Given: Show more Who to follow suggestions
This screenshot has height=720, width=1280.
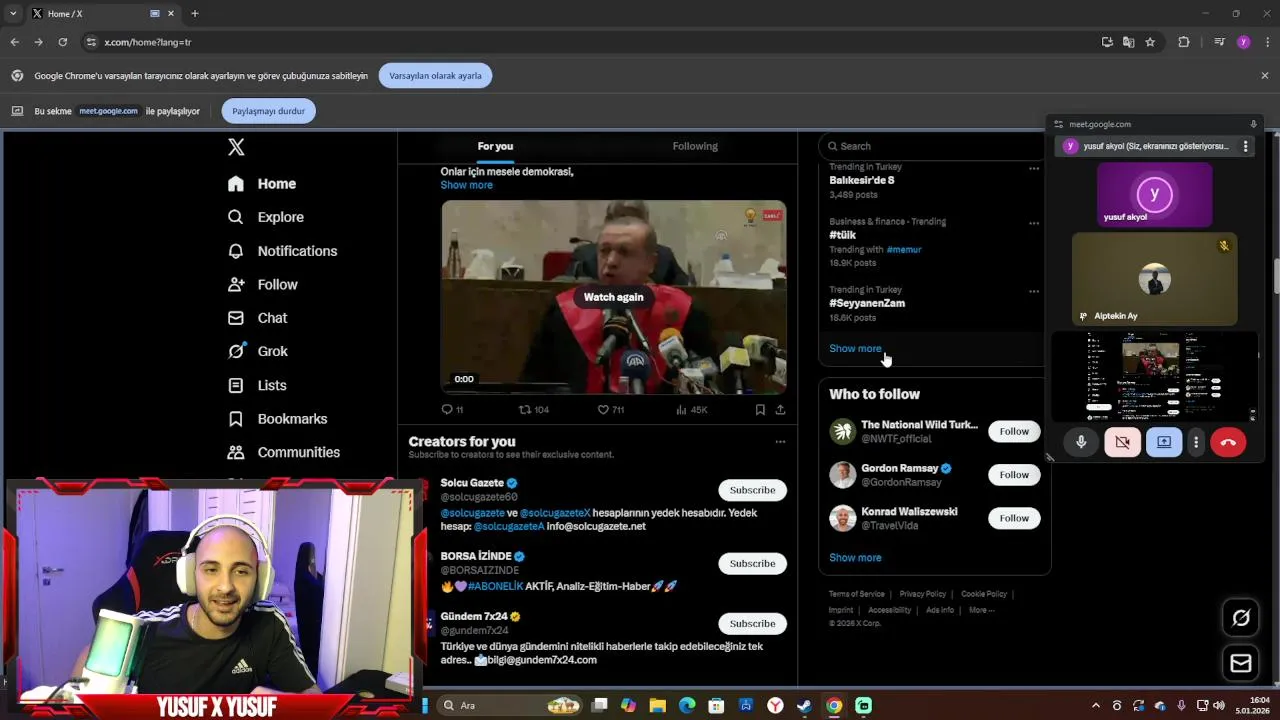Looking at the screenshot, I should [x=855, y=558].
